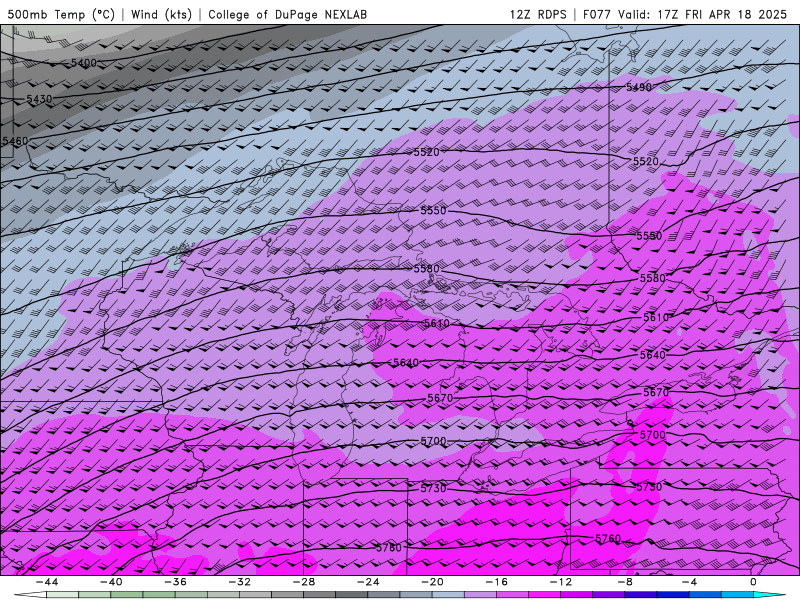Viewport: 800px width, 600px height.
Task: Click the −20 colorbar tick label
Action: 432,582
